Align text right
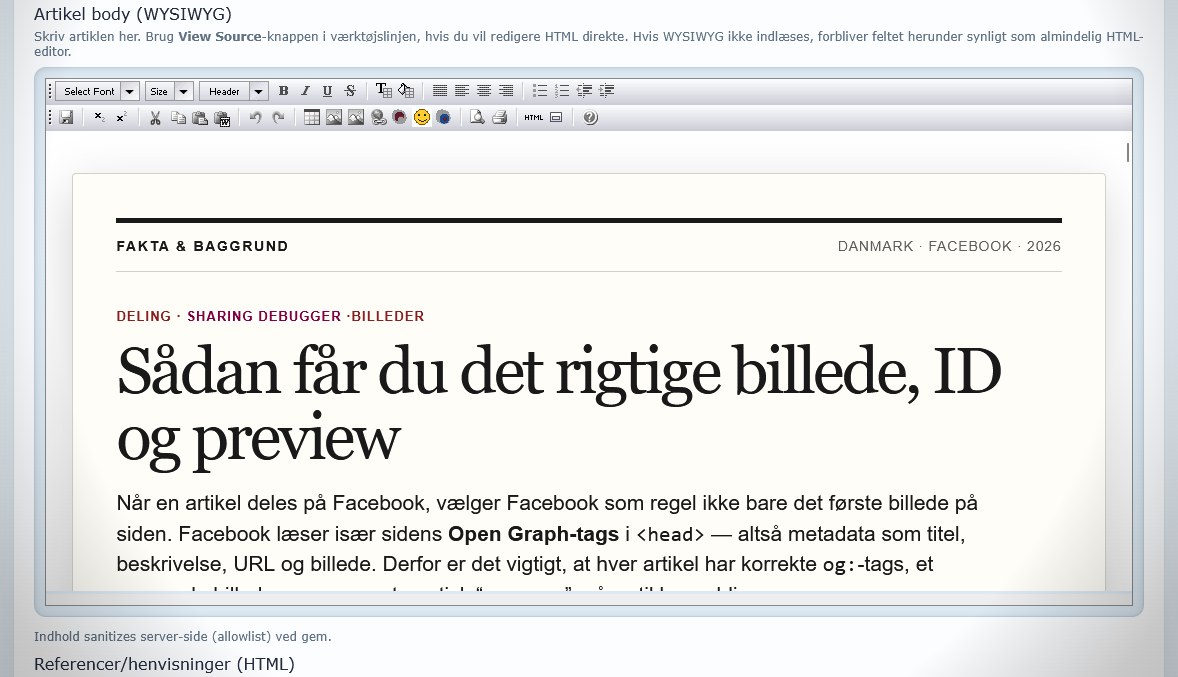The image size is (1178, 677). tap(506, 91)
